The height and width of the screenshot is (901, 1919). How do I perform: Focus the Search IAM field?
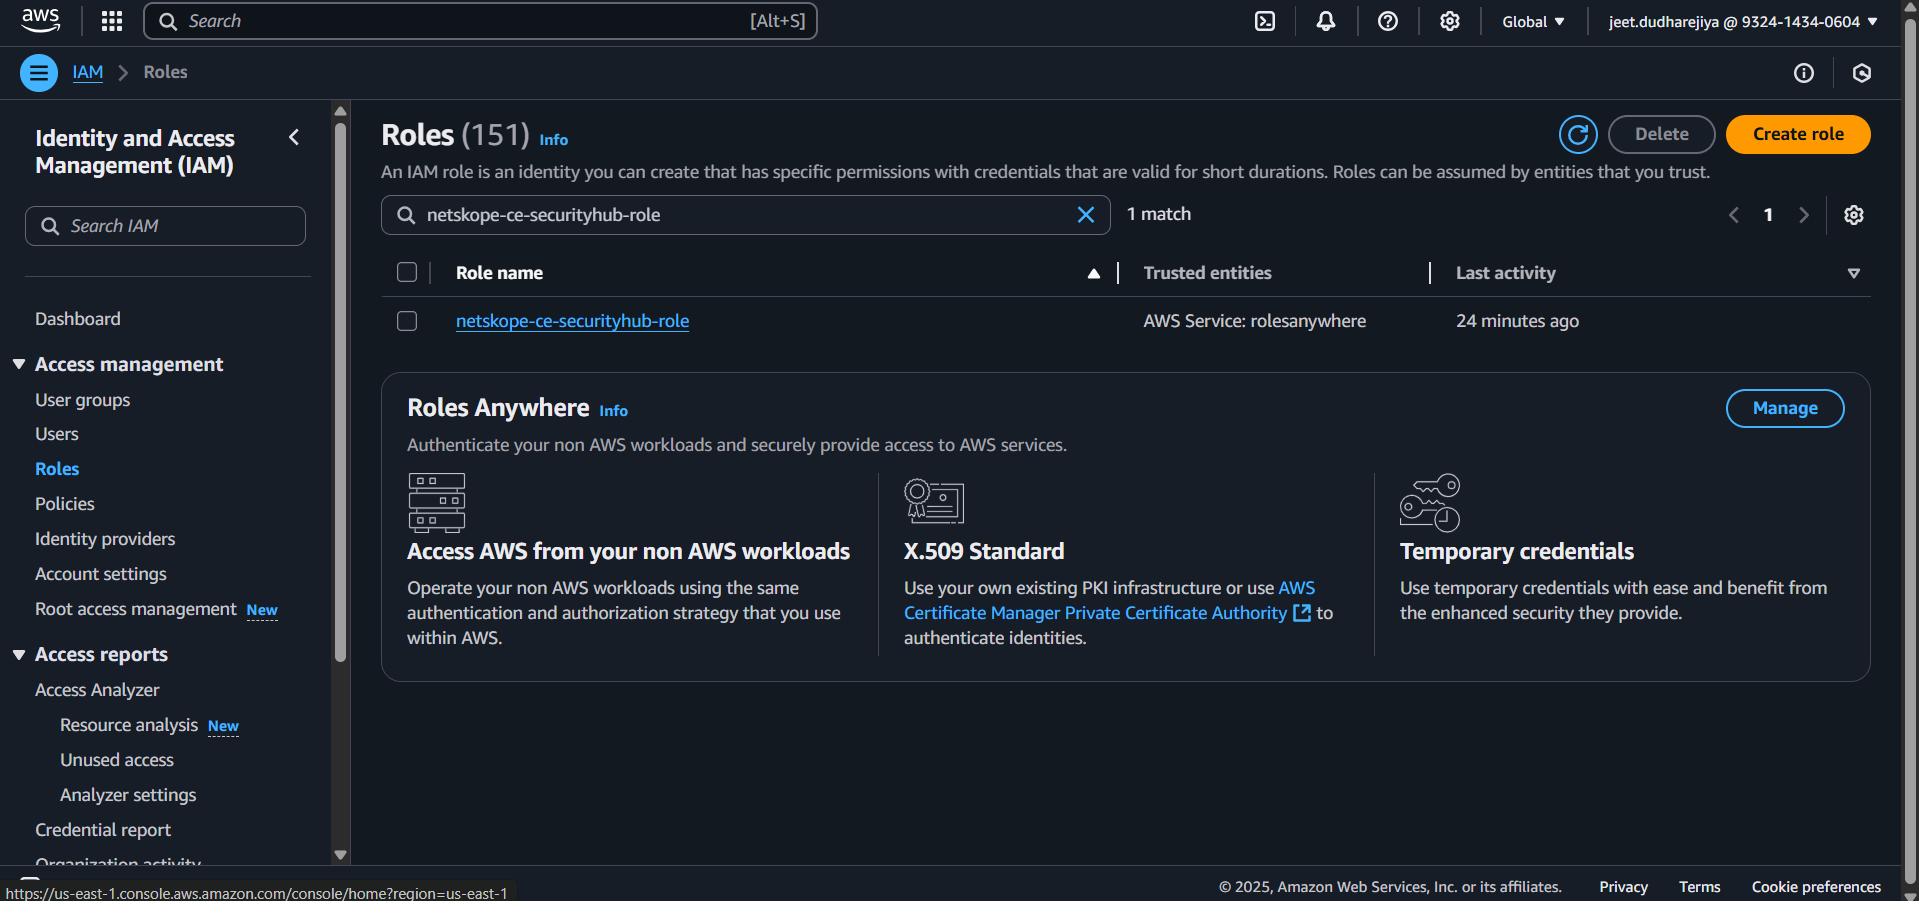165,226
